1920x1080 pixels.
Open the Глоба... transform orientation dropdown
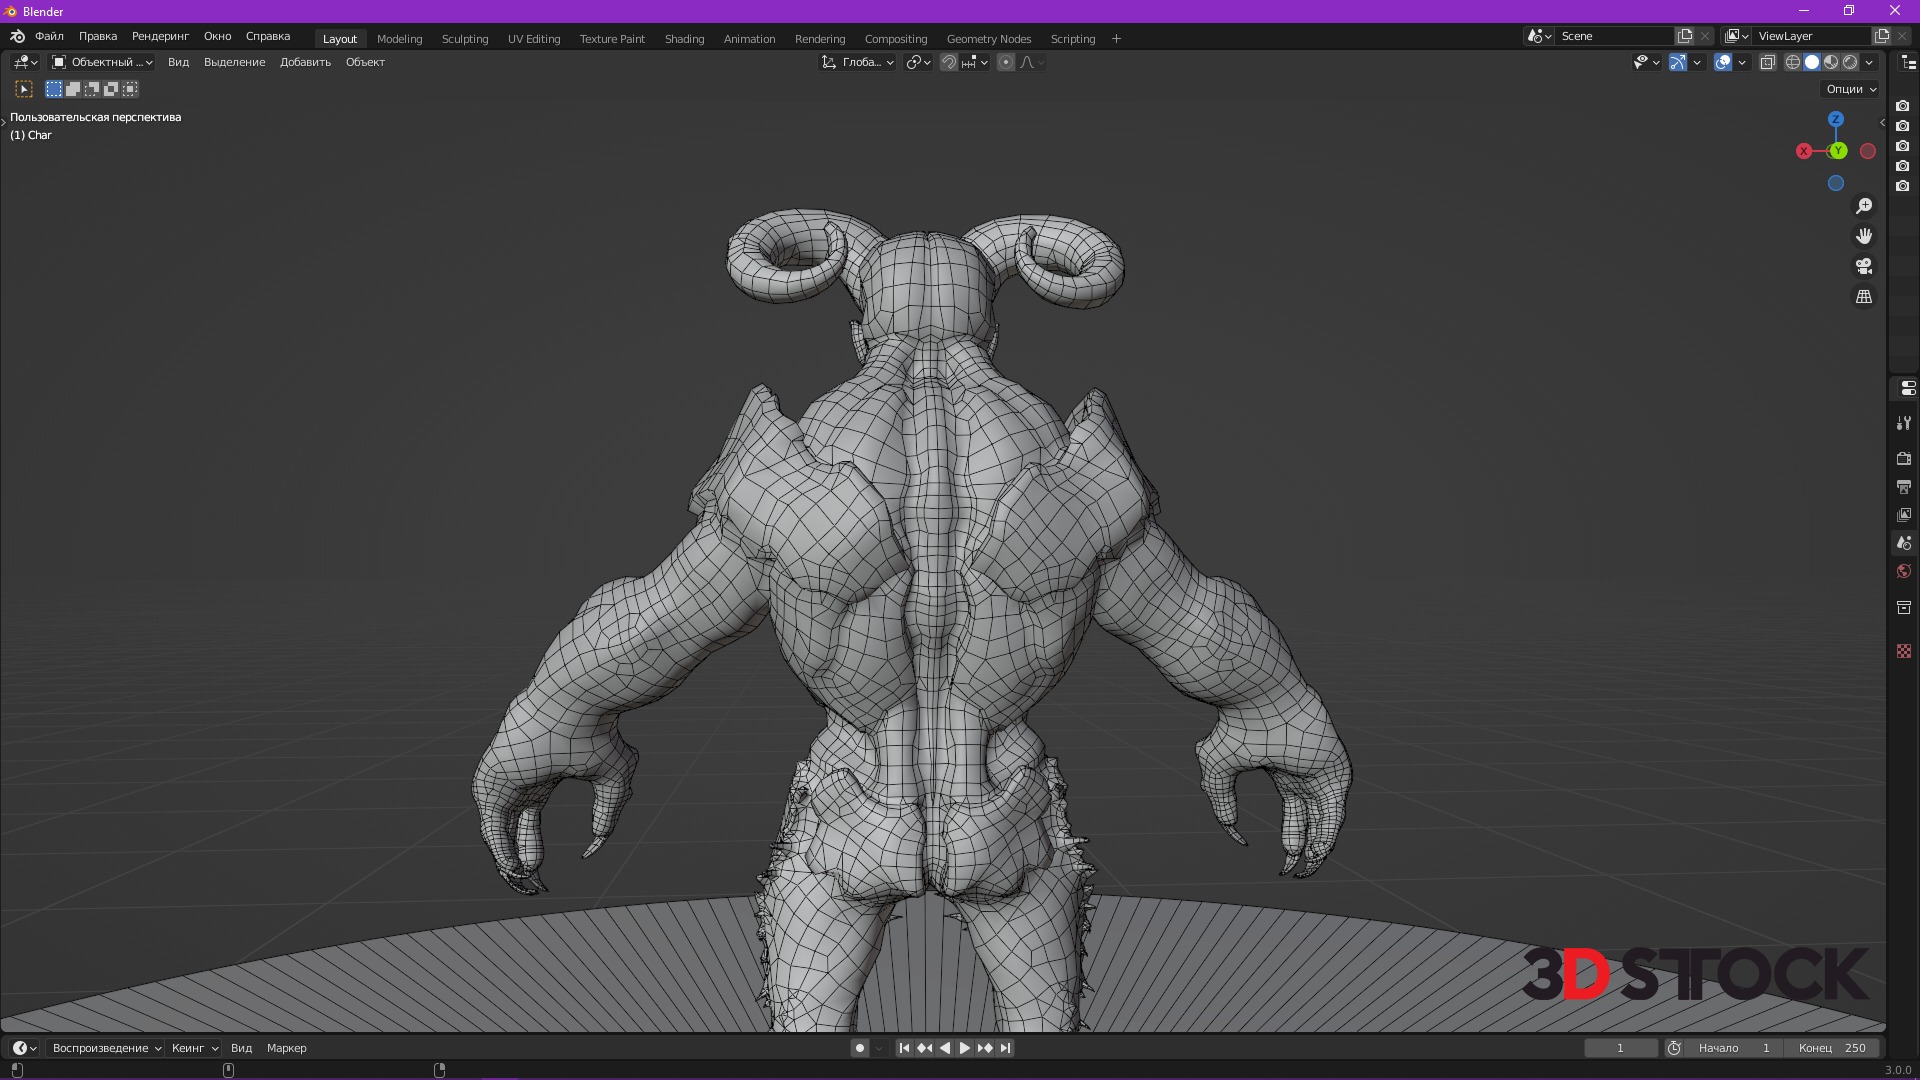coord(858,62)
